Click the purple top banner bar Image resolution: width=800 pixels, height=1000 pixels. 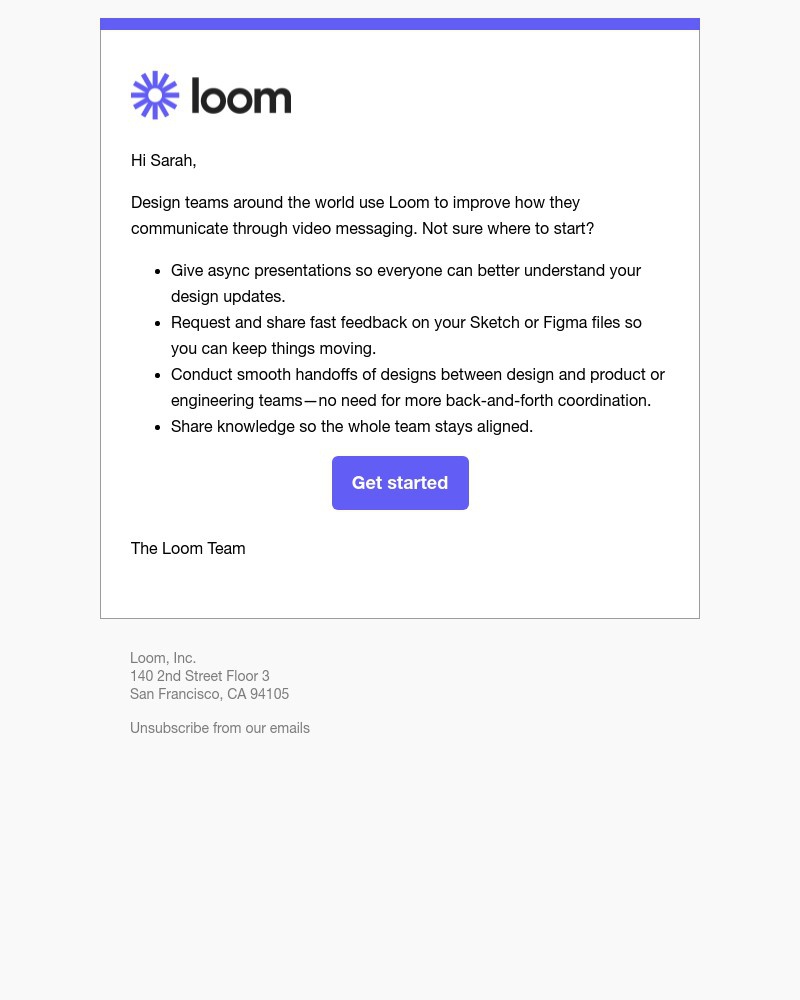point(400,22)
